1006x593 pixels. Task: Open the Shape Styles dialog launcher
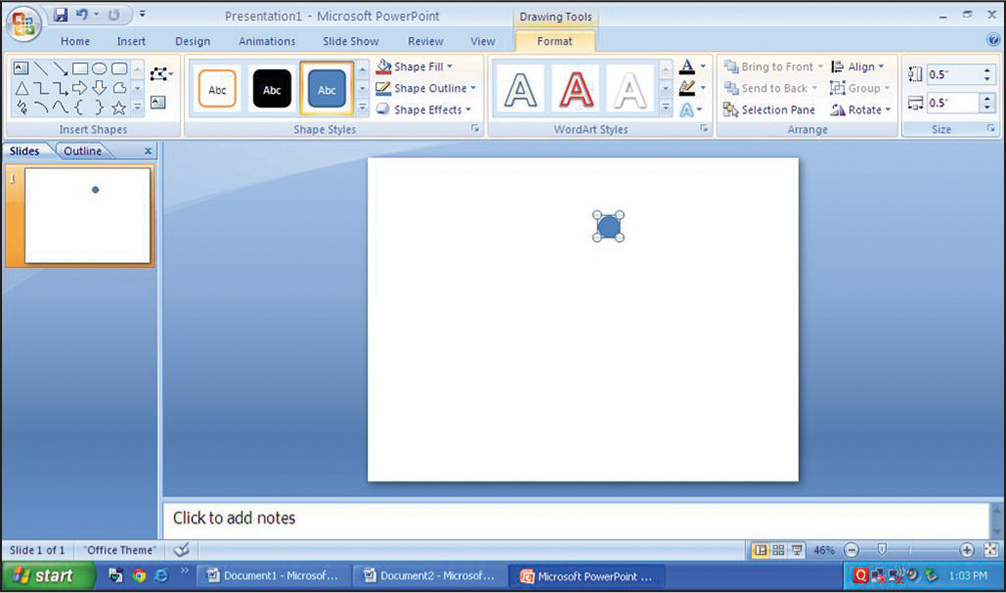click(475, 129)
